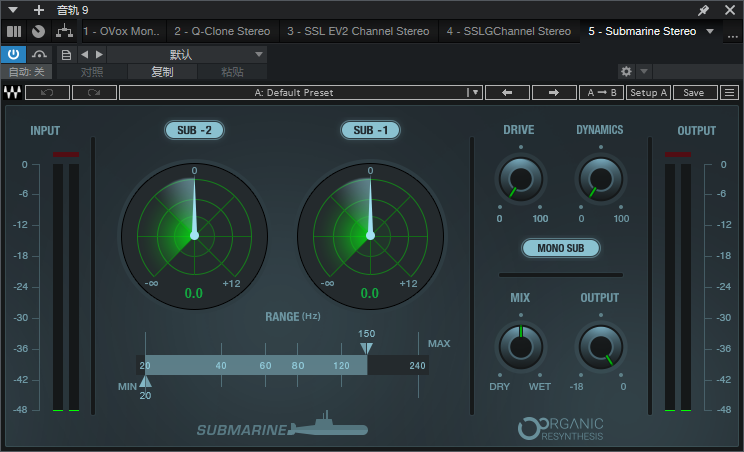Click the DYNAMICS knob
The height and width of the screenshot is (452, 744).
click(601, 179)
